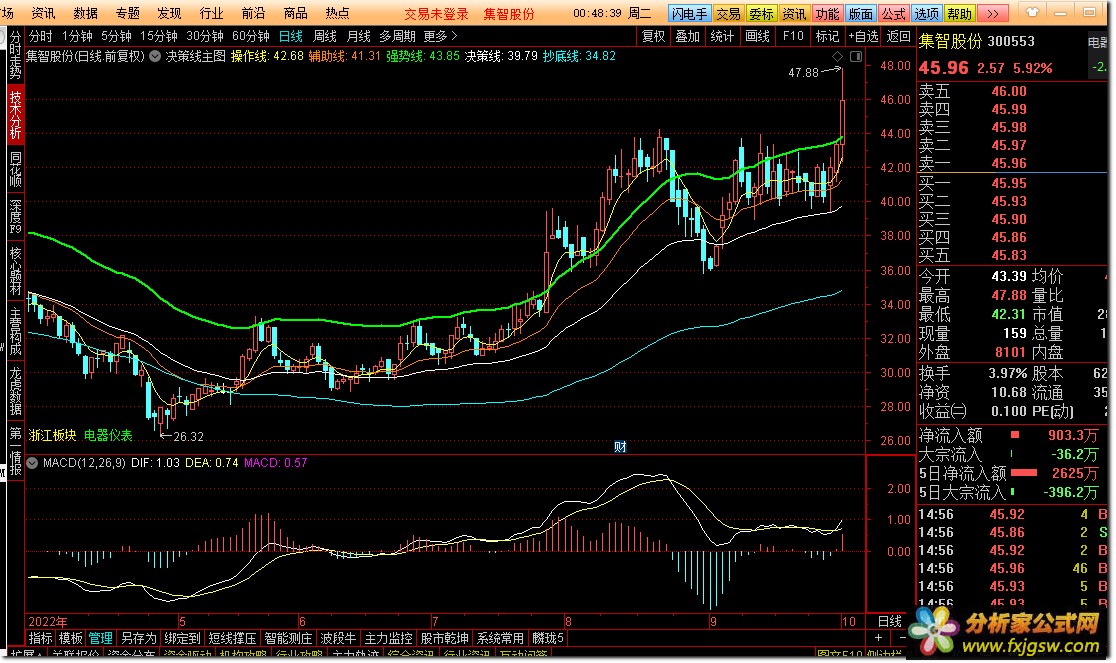
Task: Switch to 30分钟 period
Action: click(205, 36)
